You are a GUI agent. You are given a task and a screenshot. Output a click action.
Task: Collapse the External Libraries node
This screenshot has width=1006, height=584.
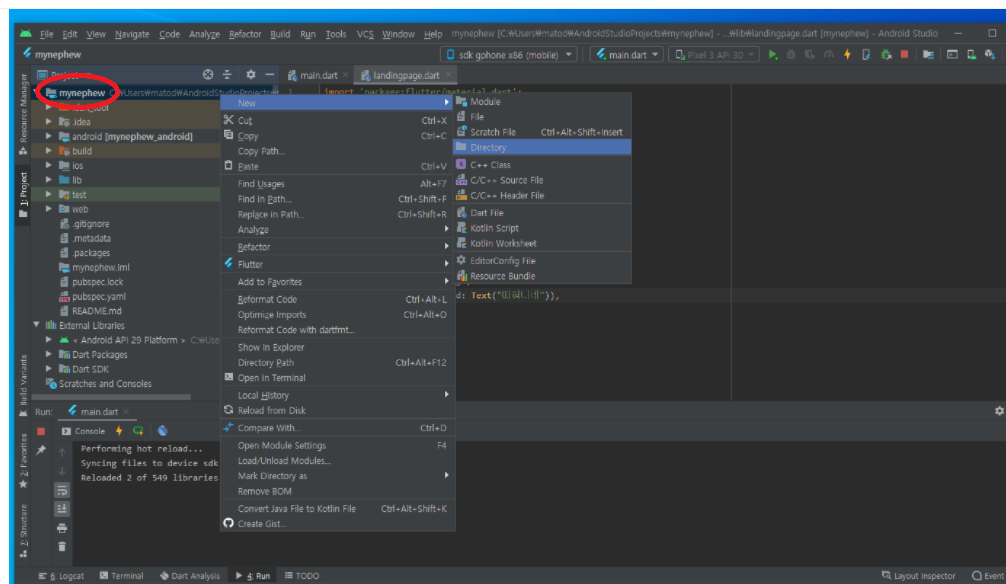37,325
